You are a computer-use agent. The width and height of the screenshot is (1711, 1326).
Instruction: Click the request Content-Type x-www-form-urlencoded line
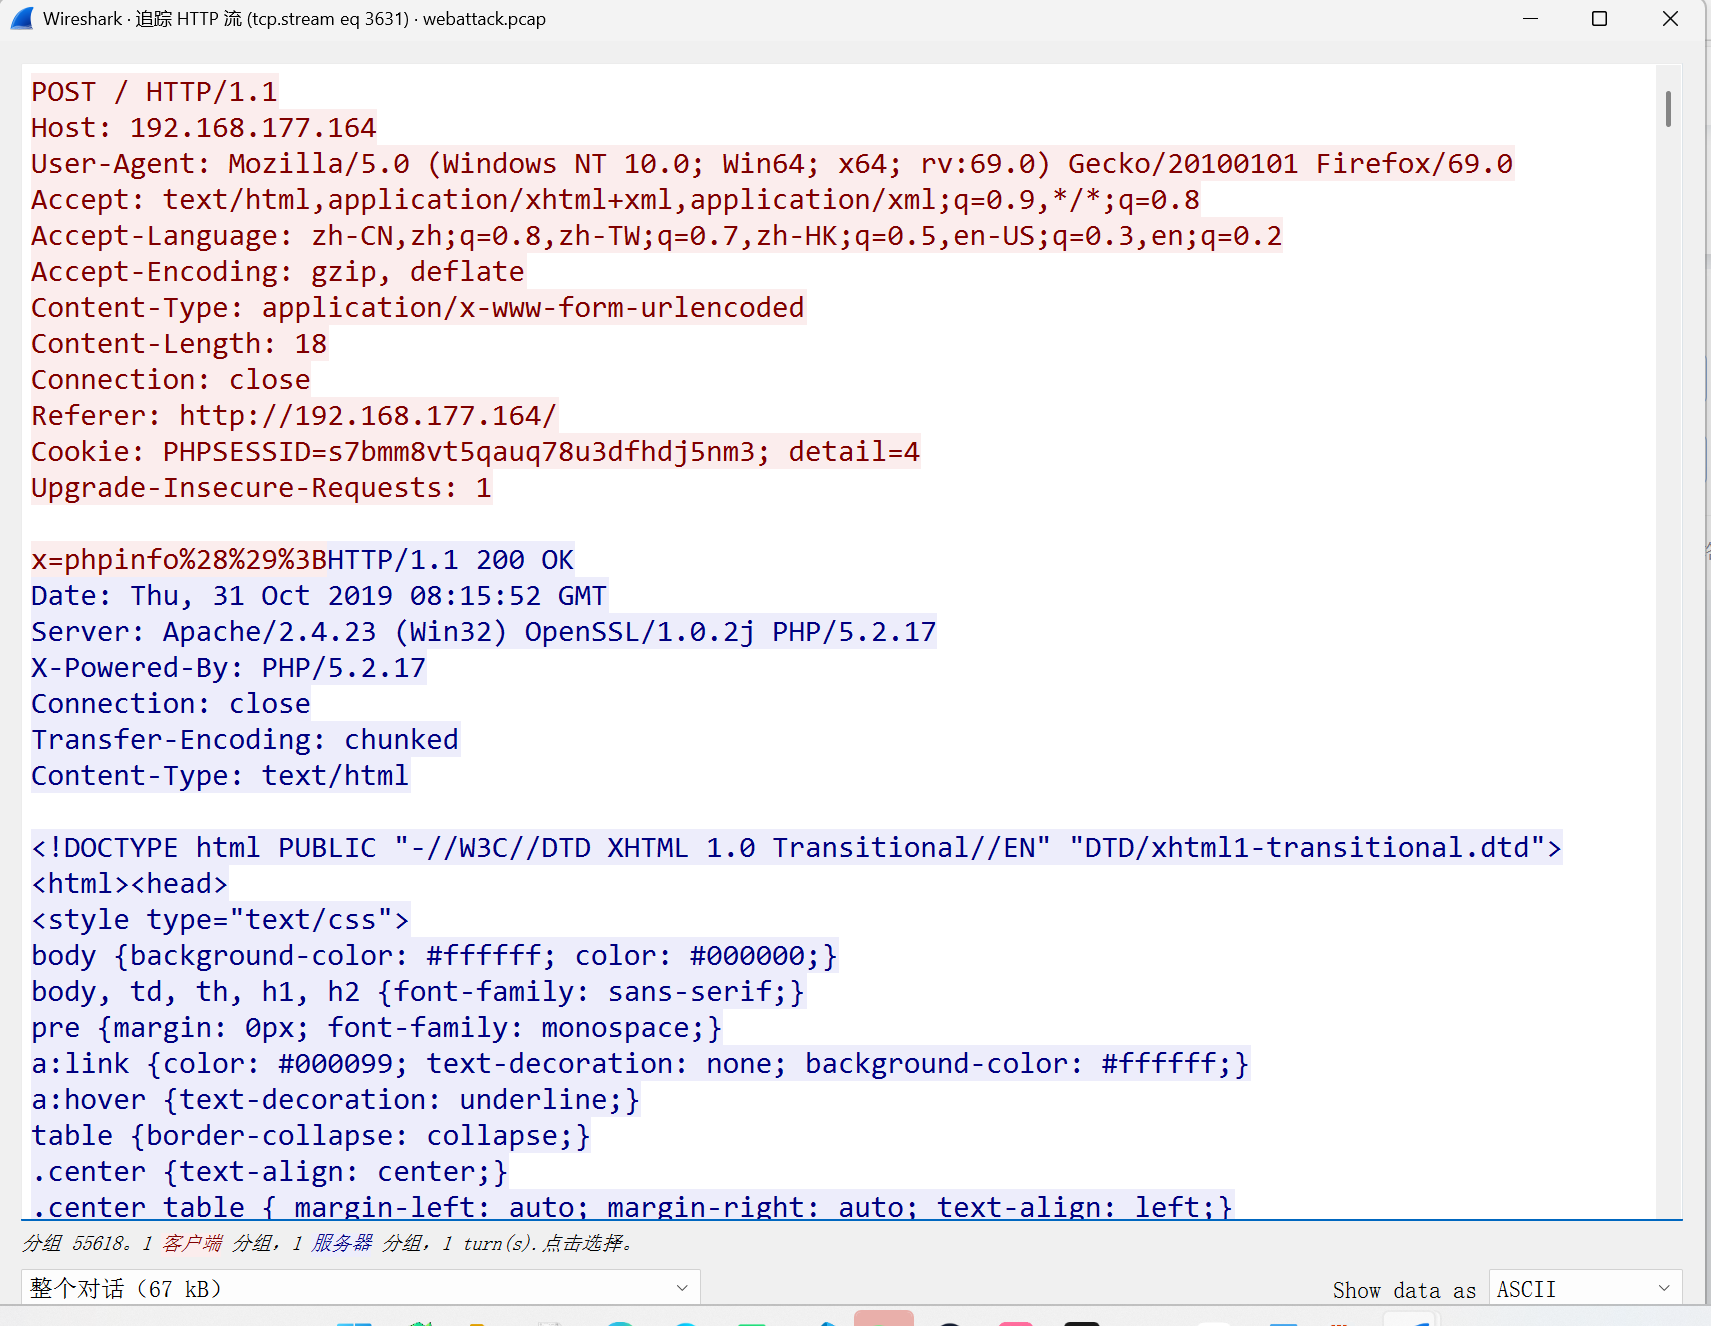click(x=418, y=308)
